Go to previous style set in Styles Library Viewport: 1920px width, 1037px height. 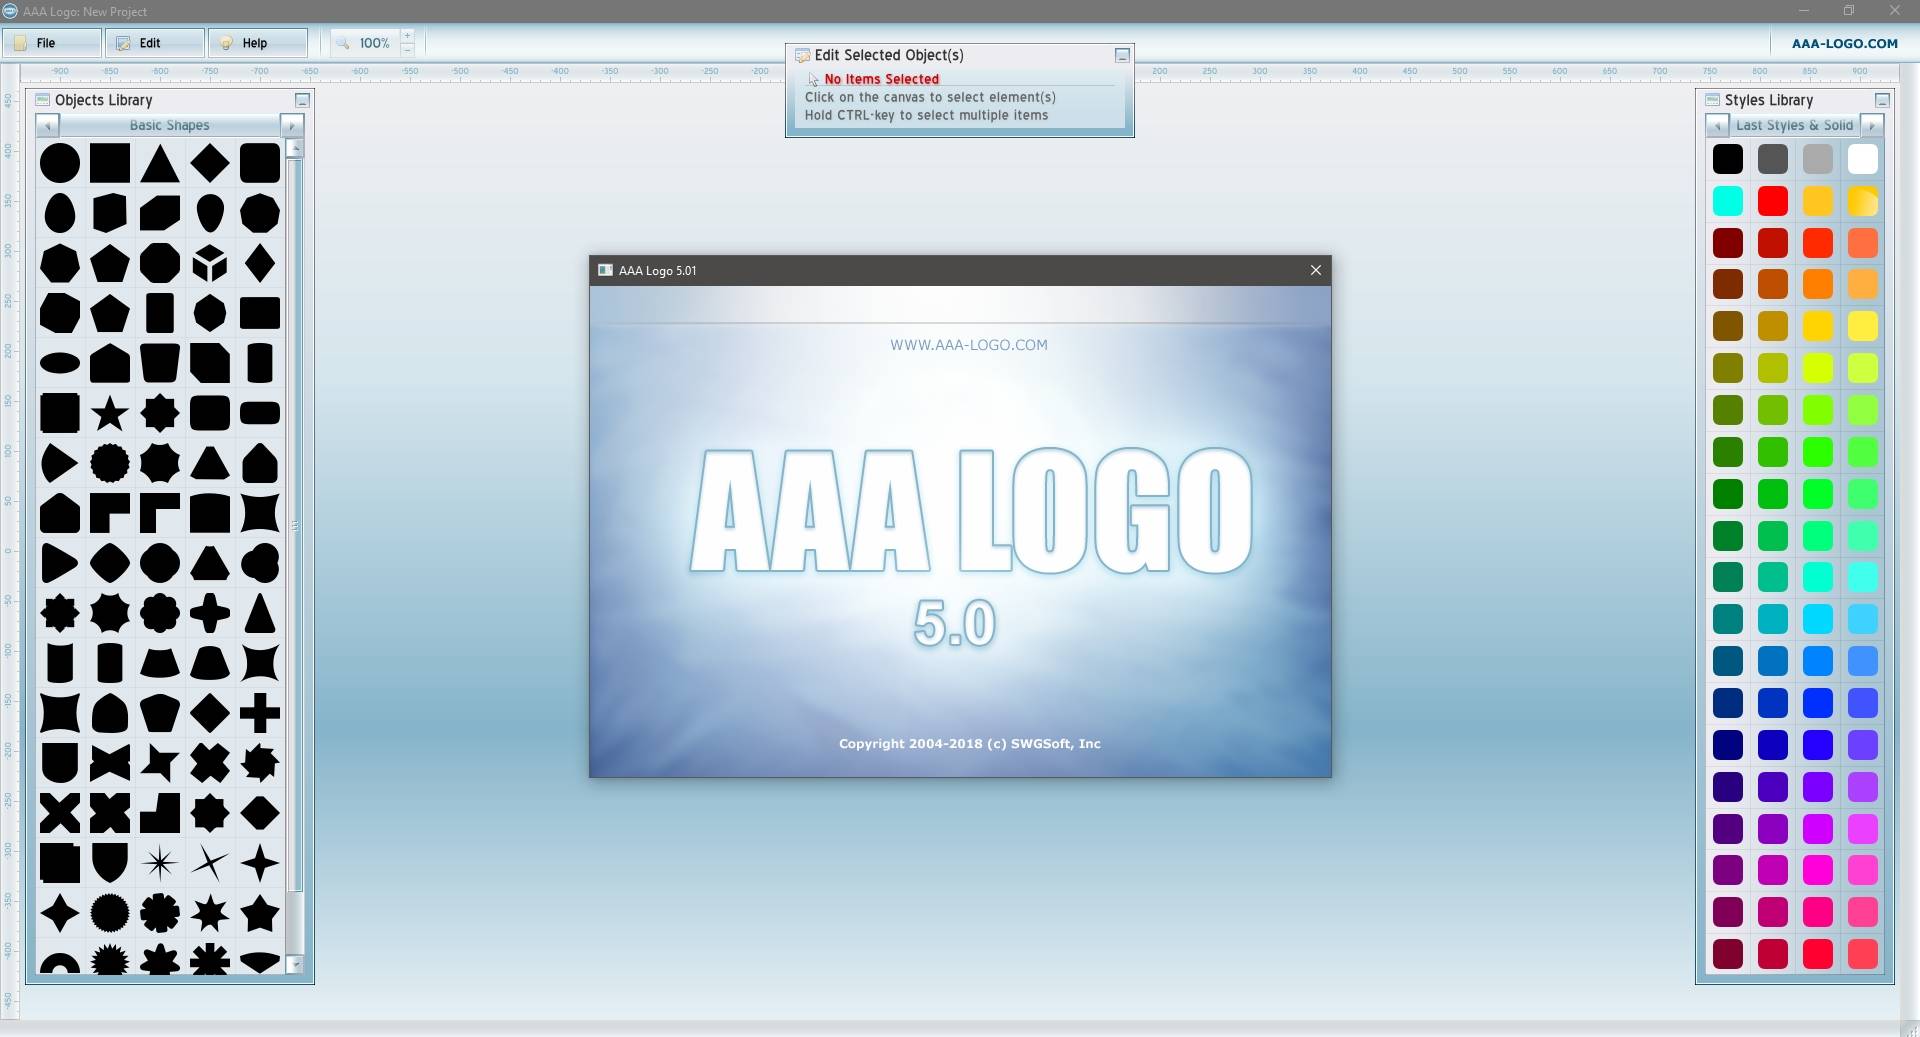[1717, 126]
